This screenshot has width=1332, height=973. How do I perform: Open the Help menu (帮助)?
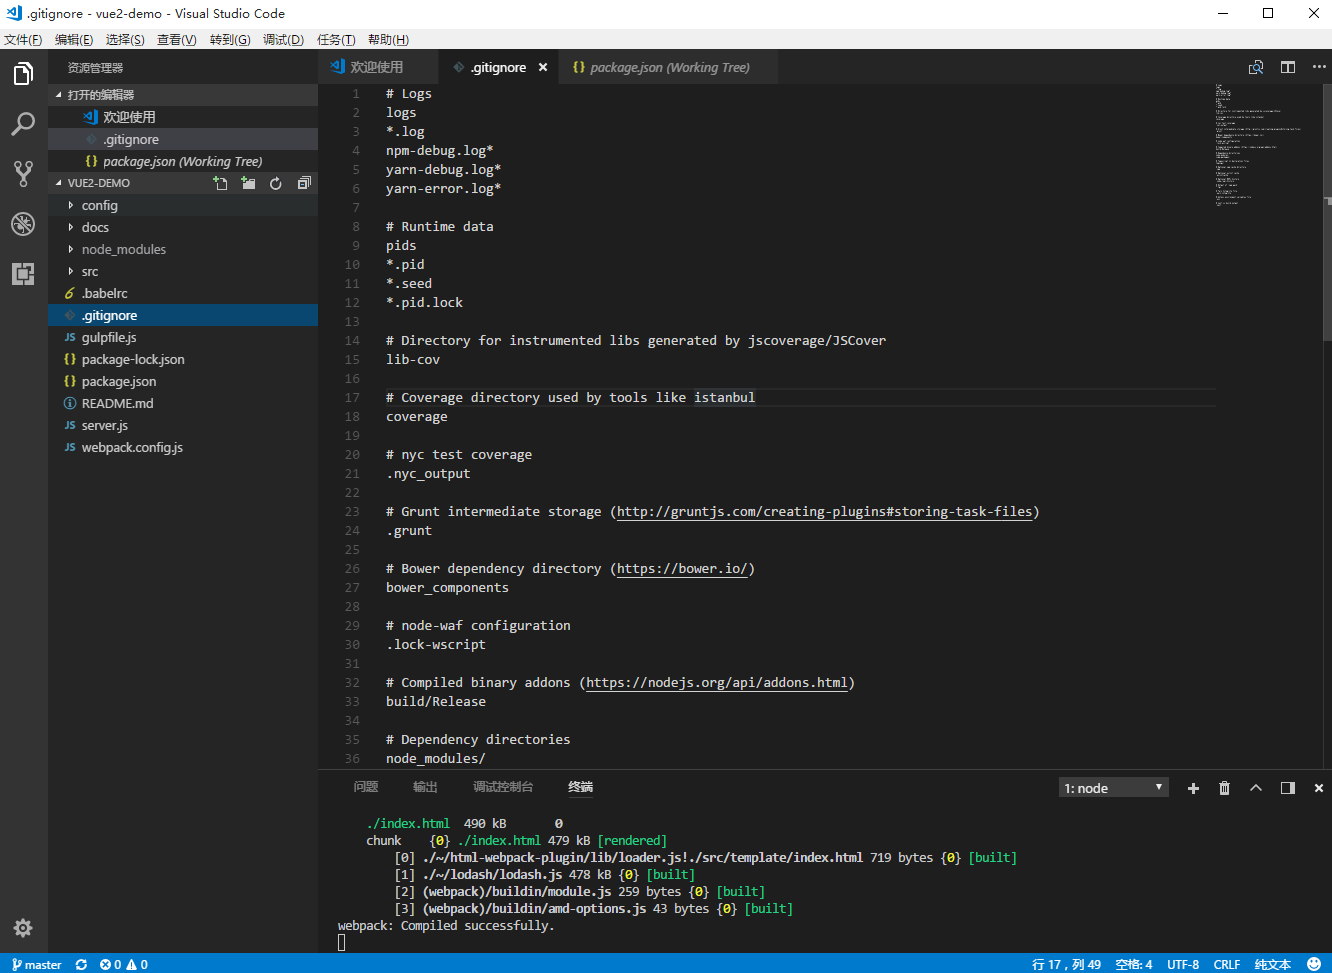coord(388,40)
